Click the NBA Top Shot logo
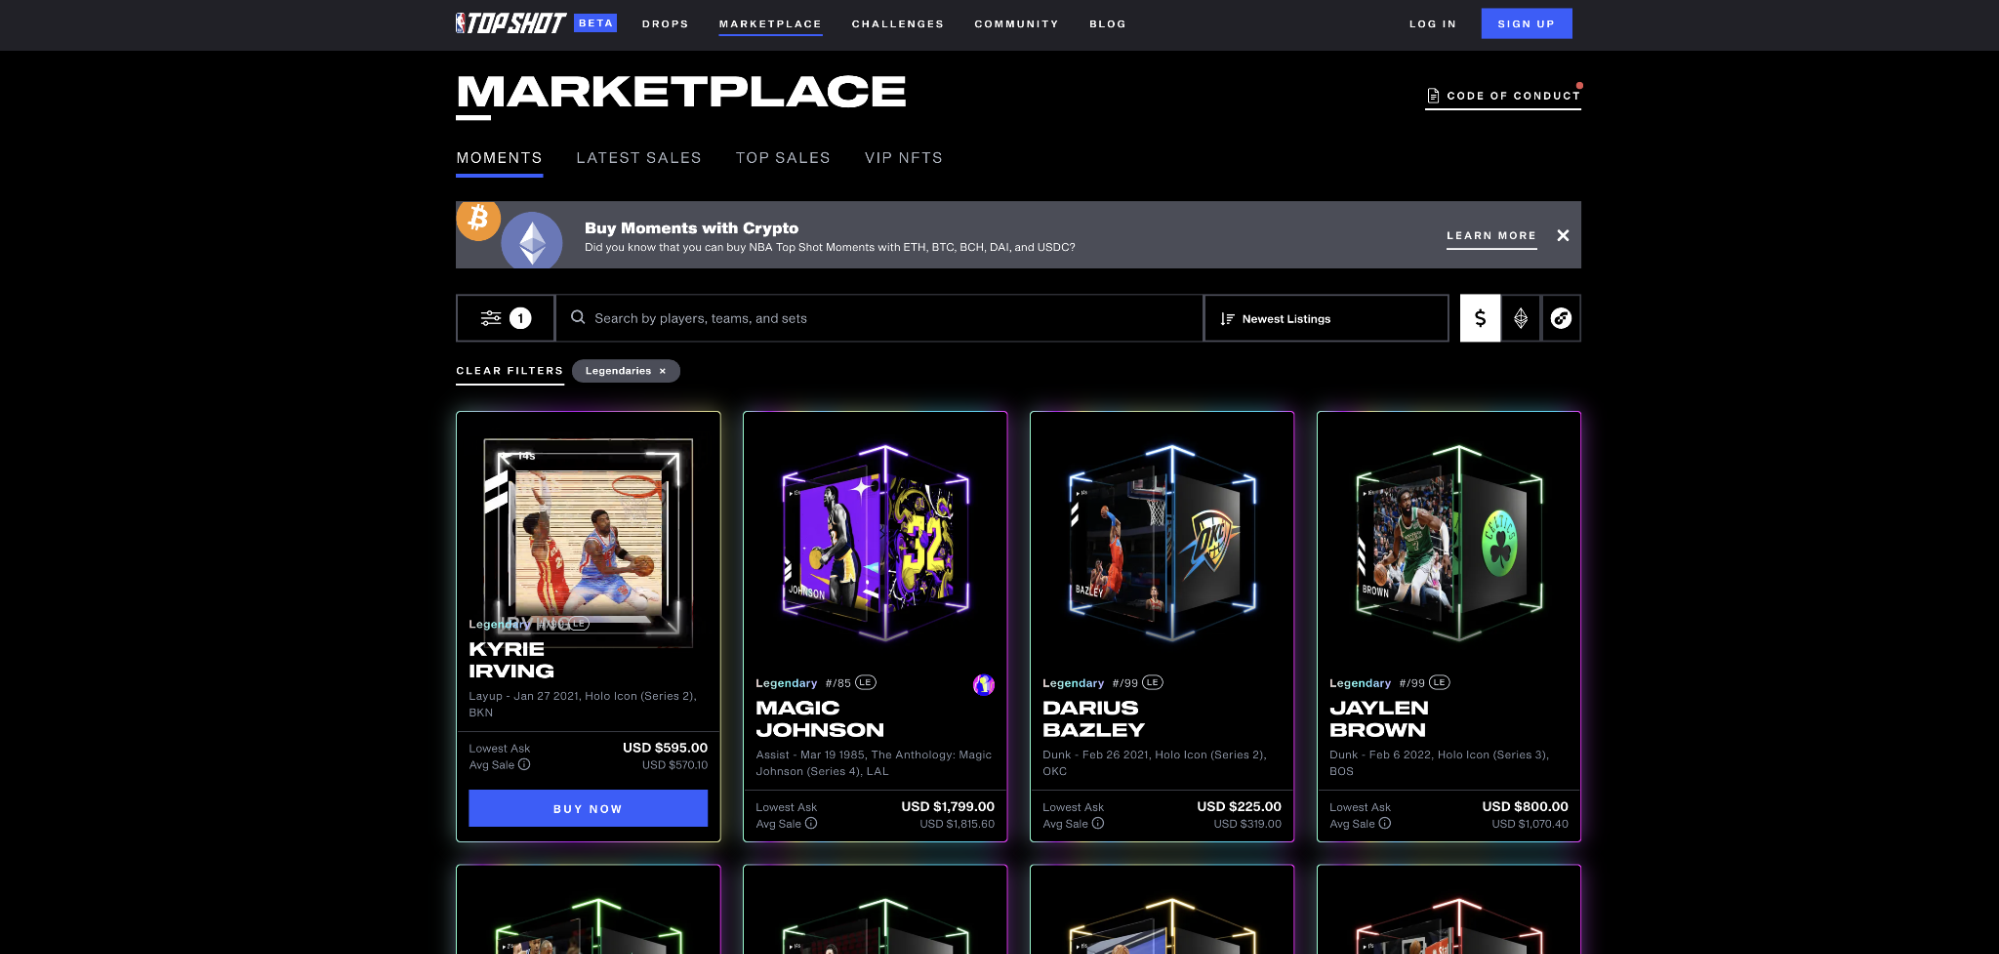 click(511, 23)
